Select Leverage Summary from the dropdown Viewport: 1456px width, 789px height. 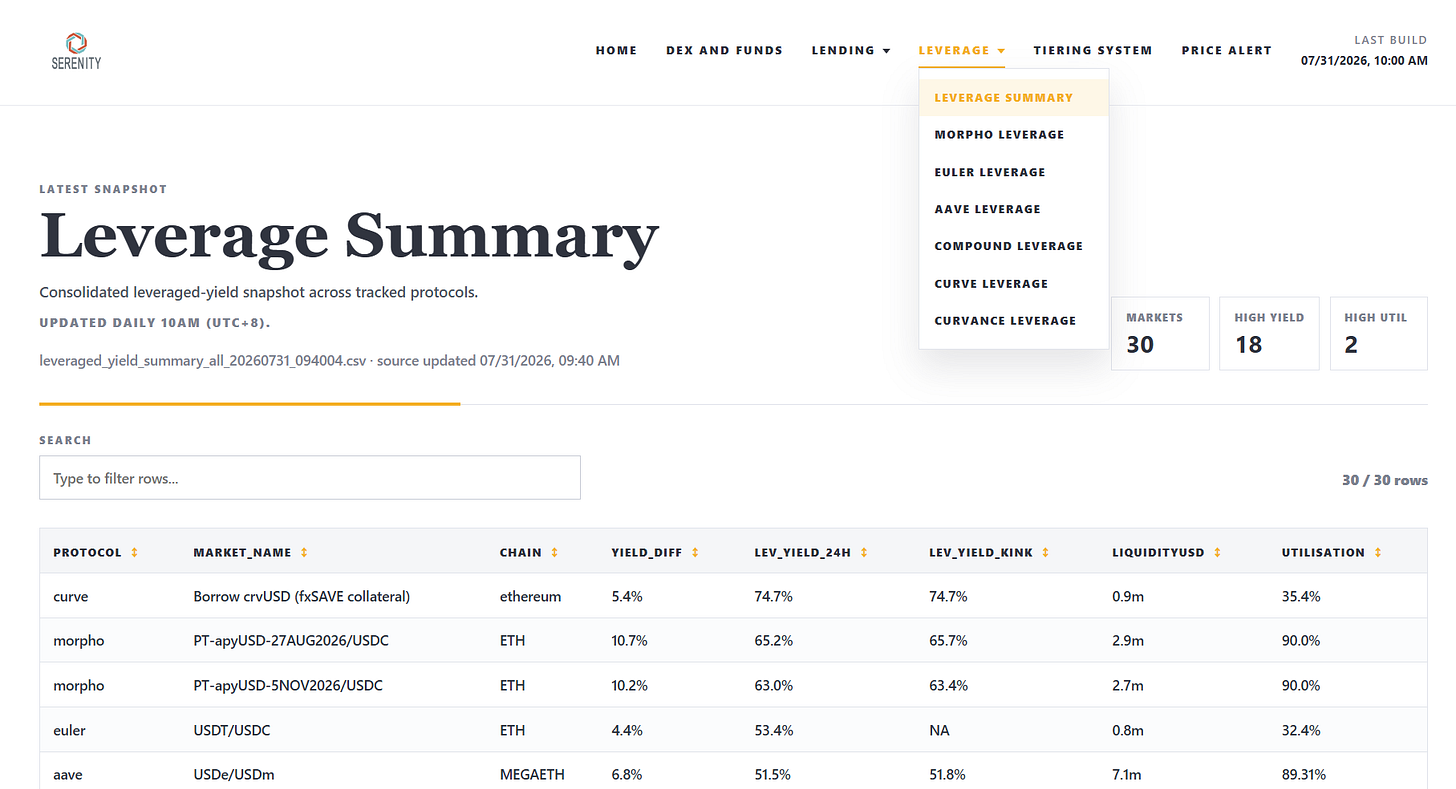pyautogui.click(x=1013, y=98)
